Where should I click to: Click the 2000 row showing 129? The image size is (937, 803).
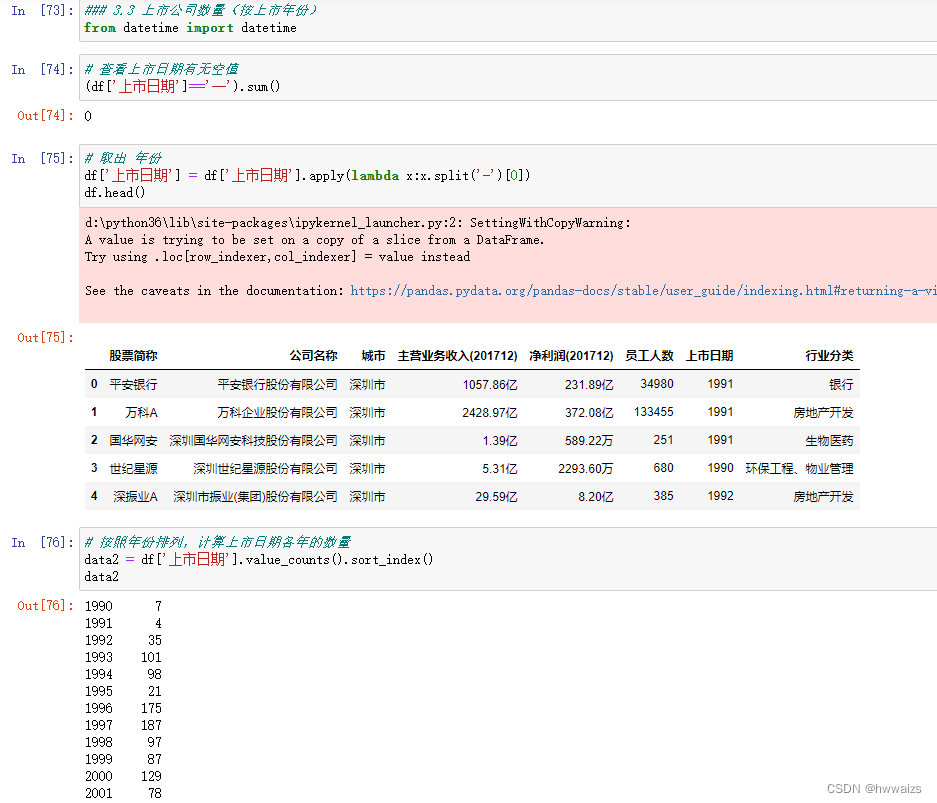click(123, 776)
